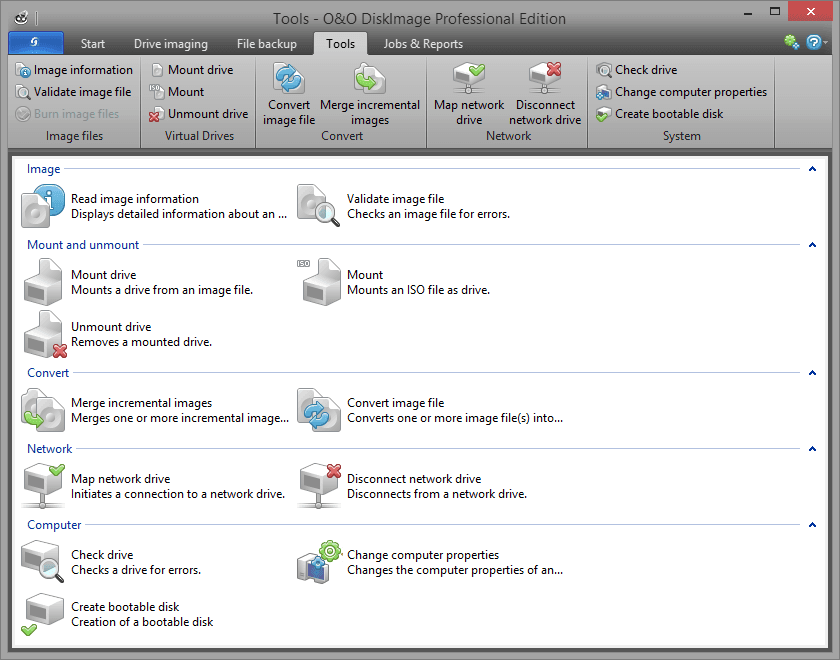840x660 pixels.
Task: Click 'Changes the computer properties of an...' text
Action: (455, 570)
